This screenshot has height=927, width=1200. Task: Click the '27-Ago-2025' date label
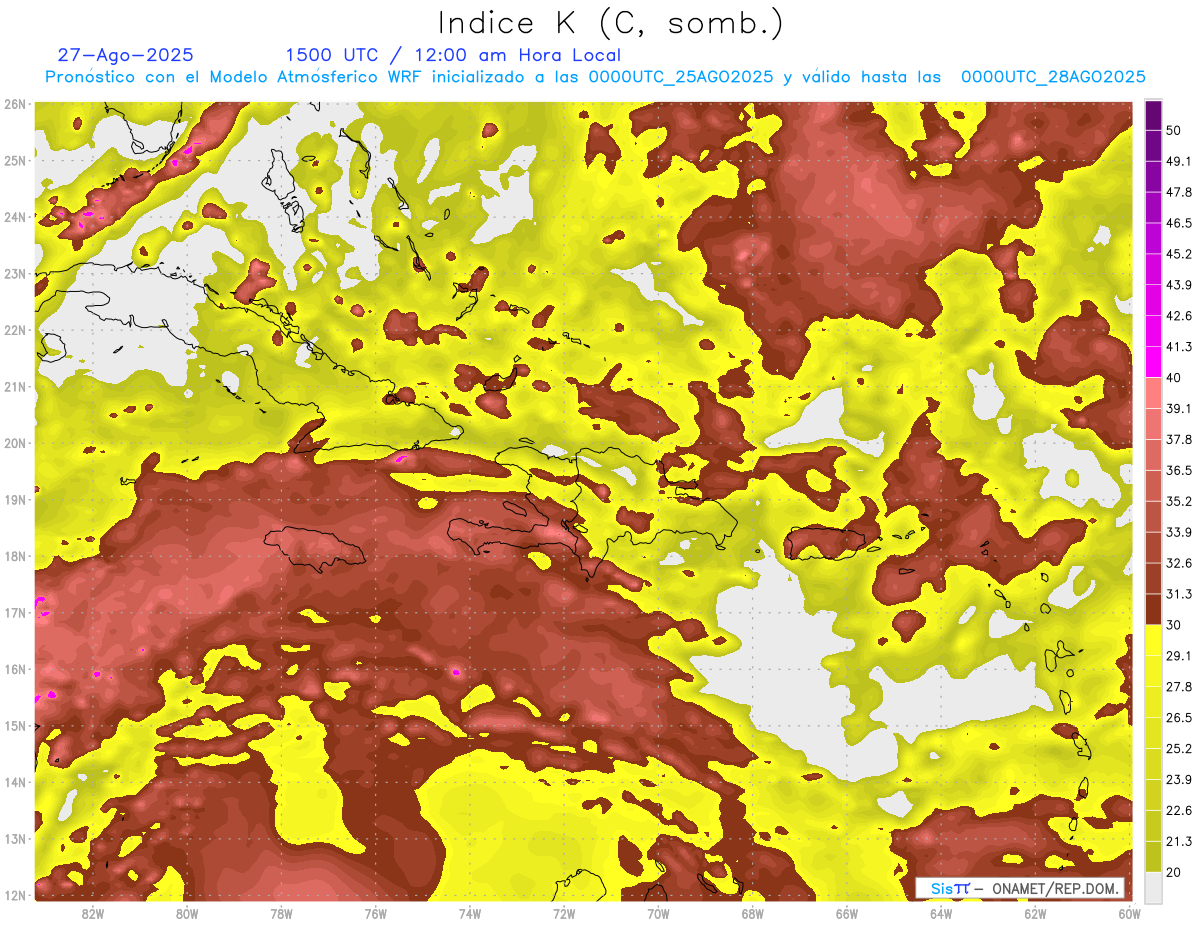126,56
